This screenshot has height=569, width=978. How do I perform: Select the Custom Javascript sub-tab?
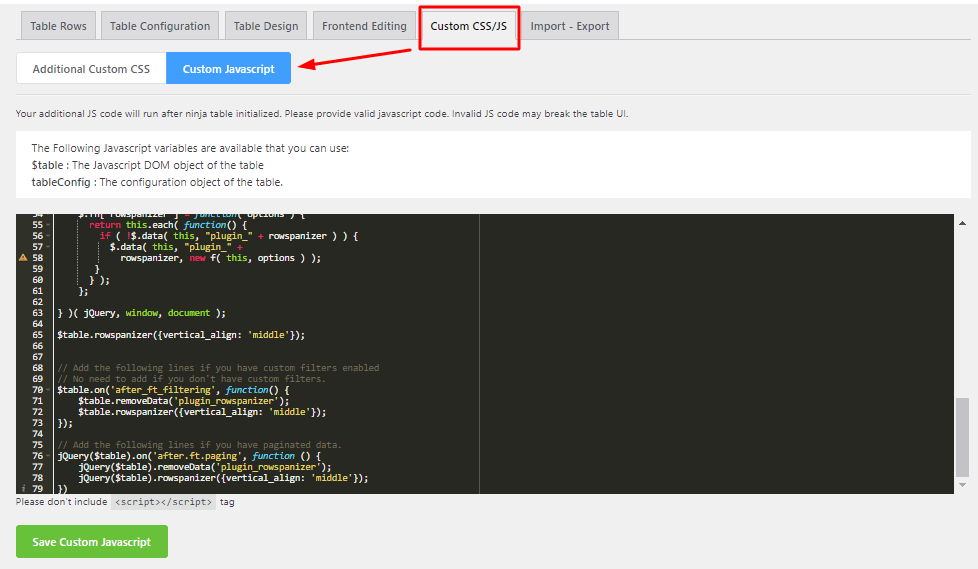[228, 69]
